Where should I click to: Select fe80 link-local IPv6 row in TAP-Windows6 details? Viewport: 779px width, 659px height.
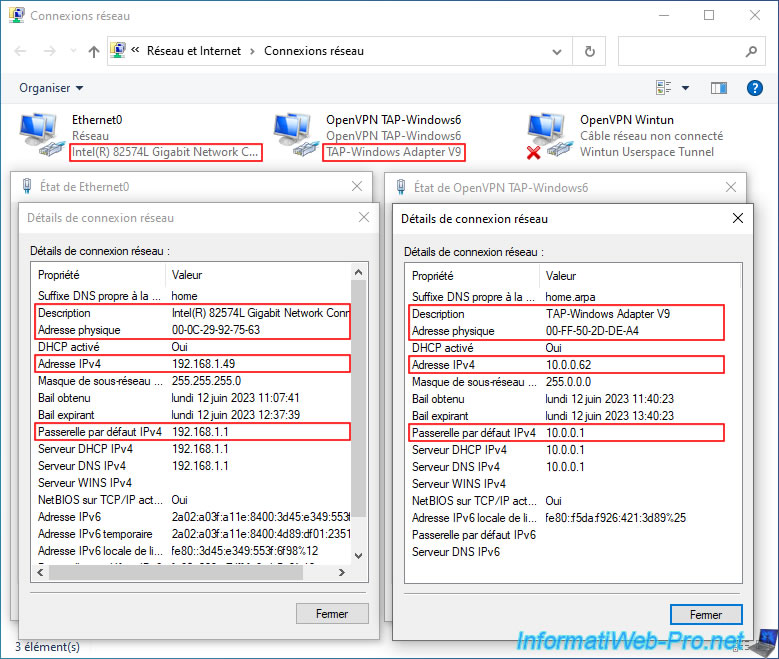[566, 518]
